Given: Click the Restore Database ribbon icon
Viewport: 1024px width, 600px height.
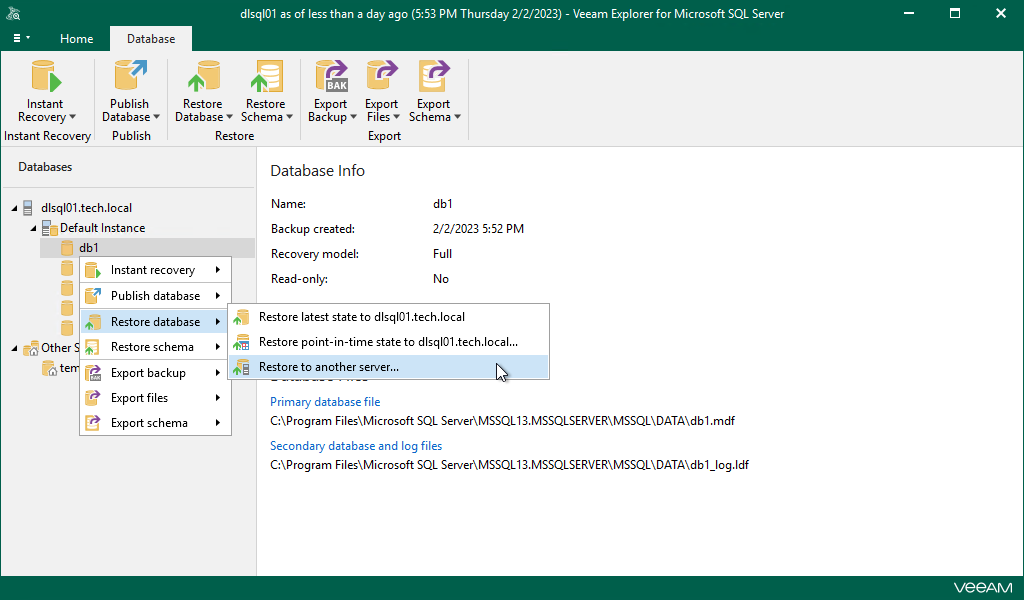Looking at the screenshot, I should pyautogui.click(x=204, y=76).
